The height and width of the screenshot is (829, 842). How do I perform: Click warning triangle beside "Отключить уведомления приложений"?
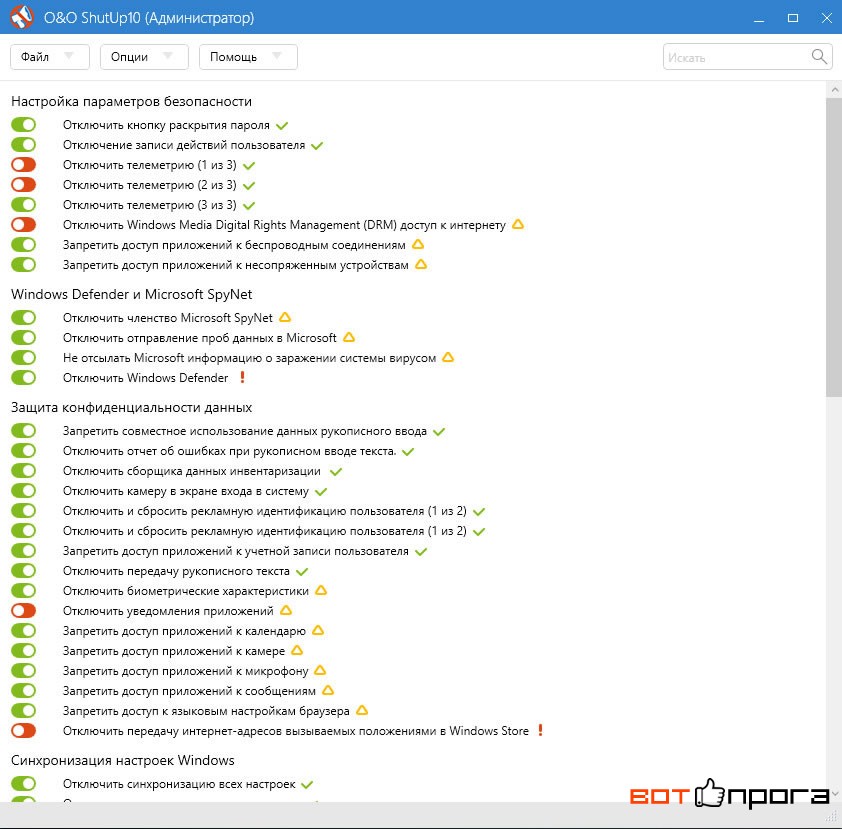pyautogui.click(x=286, y=610)
